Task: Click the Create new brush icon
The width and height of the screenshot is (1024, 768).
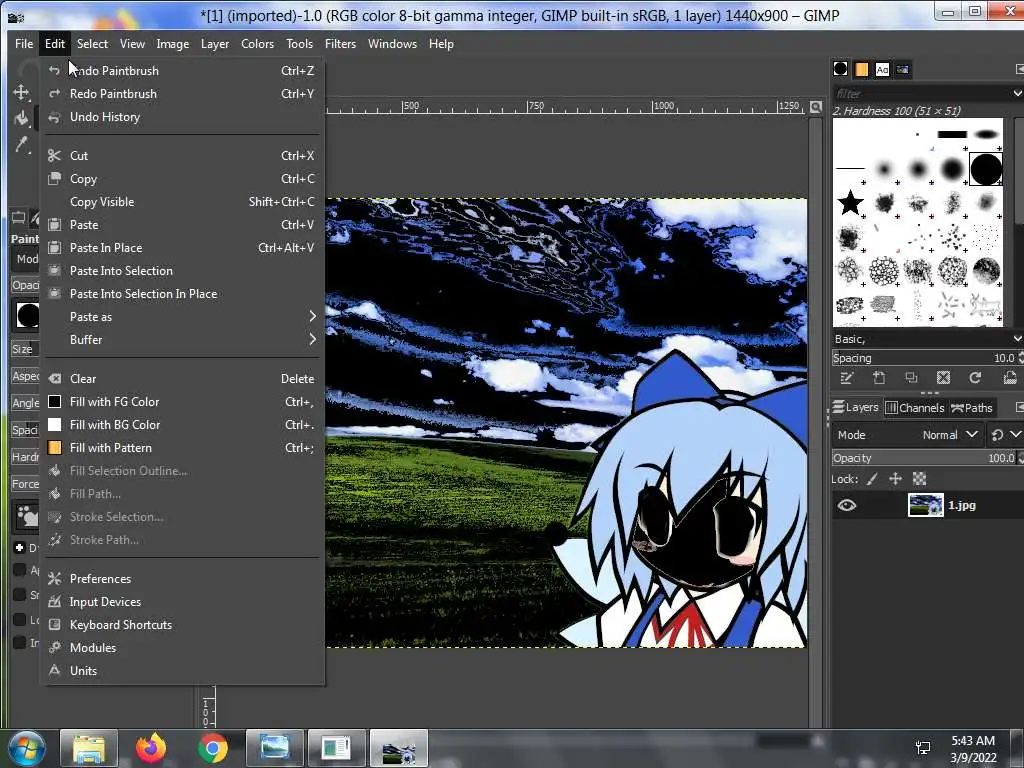Action: coord(879,377)
